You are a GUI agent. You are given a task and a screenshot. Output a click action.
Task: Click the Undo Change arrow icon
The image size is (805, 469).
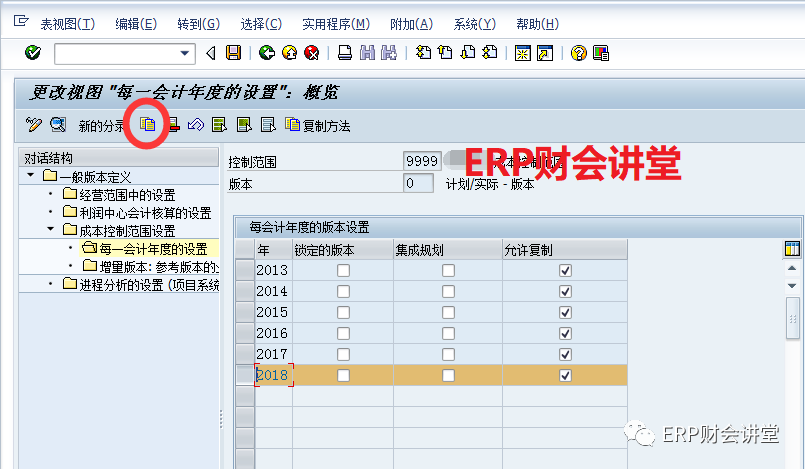[x=196, y=125]
